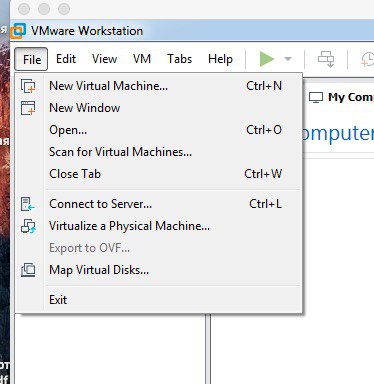Screen dimensions: 374x384
Task: Choose Virtualize a Physical Machine...
Action: [159, 226]
